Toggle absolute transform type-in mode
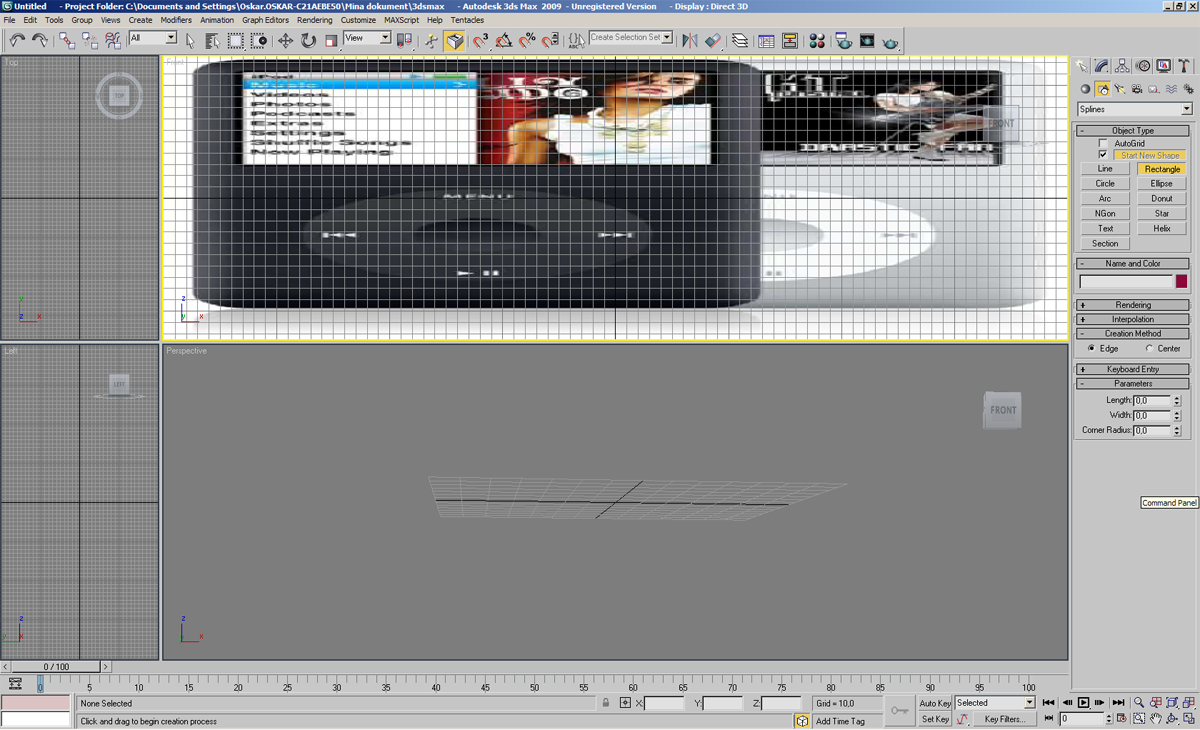Image resolution: width=1200 pixels, height=730 pixels. pyautogui.click(x=625, y=703)
